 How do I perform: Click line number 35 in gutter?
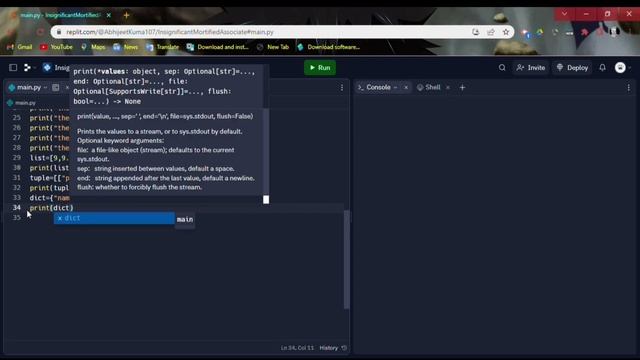[x=16, y=218]
